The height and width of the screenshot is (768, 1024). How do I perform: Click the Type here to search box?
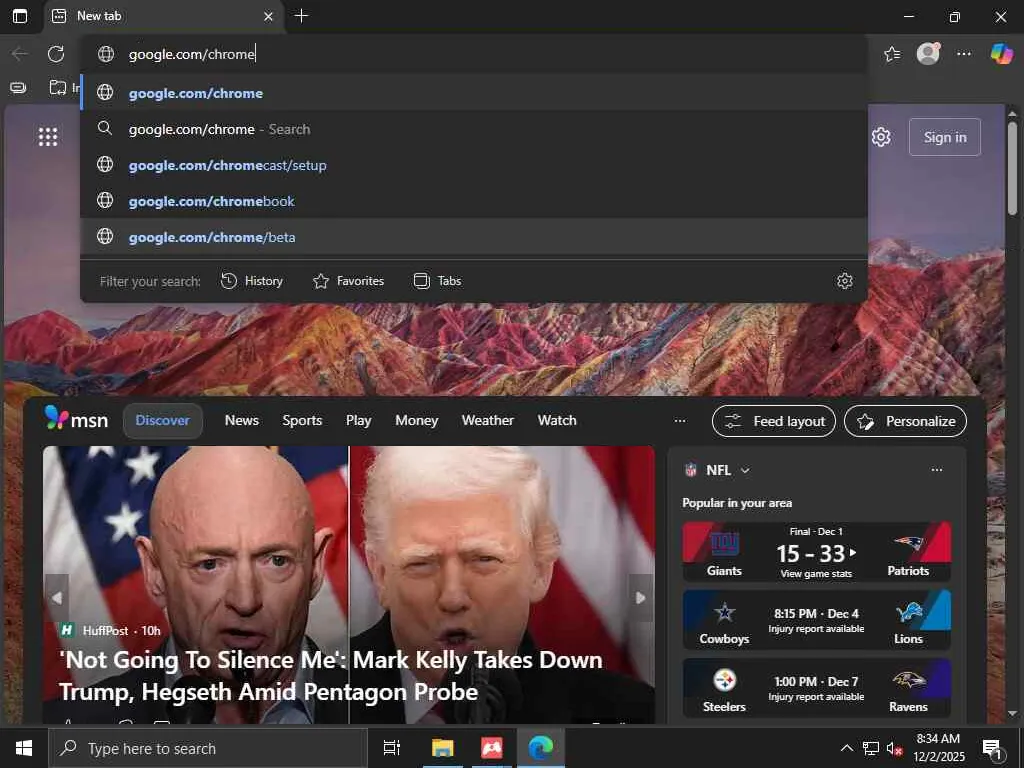coord(208,748)
